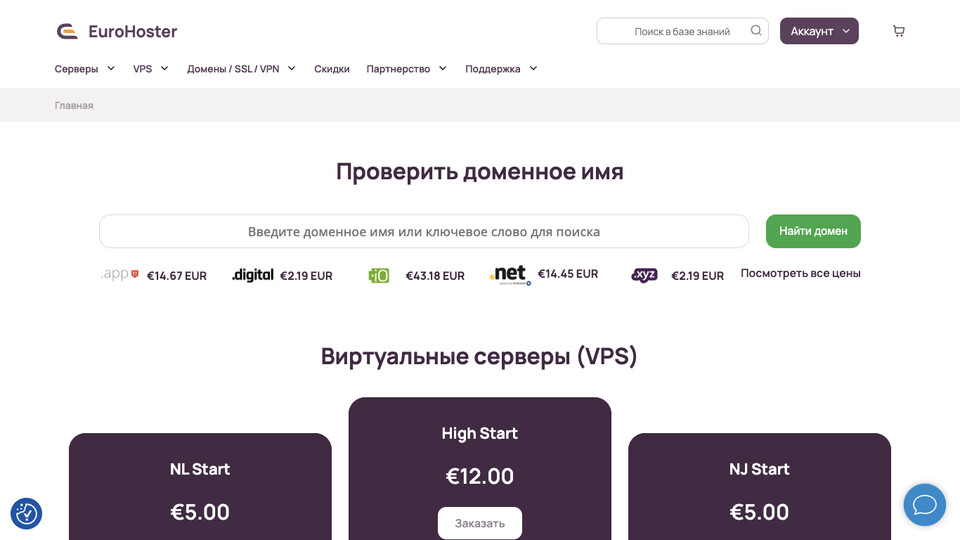Expand the Поддержка menu chevron

point(533,69)
